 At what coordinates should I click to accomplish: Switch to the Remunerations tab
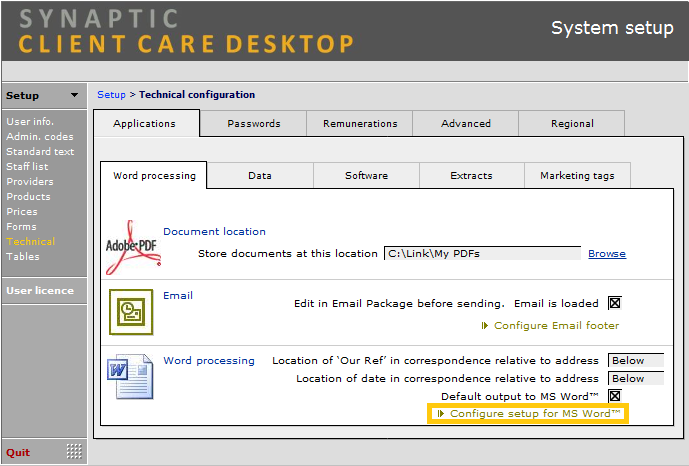(360, 123)
